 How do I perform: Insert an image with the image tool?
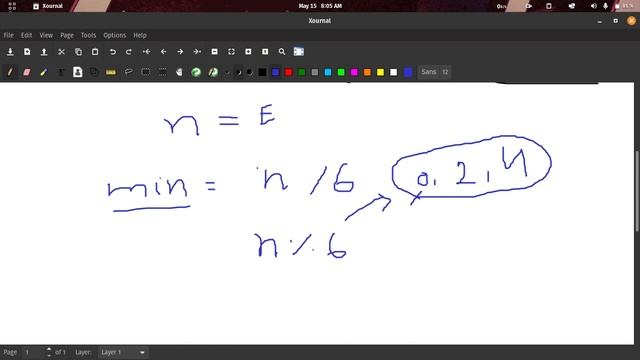pos(78,72)
